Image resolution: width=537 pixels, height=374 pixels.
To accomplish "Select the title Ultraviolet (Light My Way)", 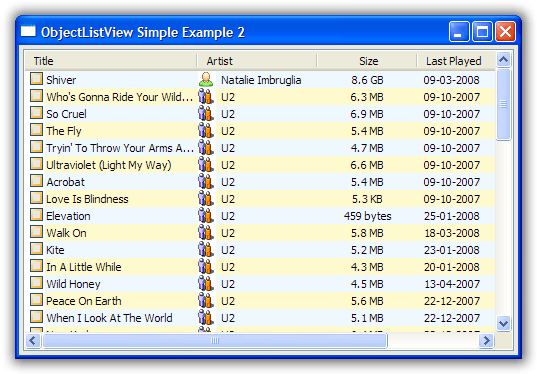I will 109,165.
